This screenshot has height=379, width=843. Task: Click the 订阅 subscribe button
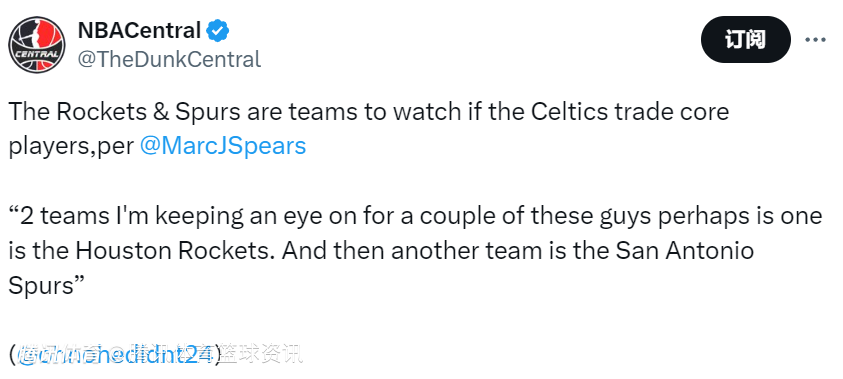point(745,39)
